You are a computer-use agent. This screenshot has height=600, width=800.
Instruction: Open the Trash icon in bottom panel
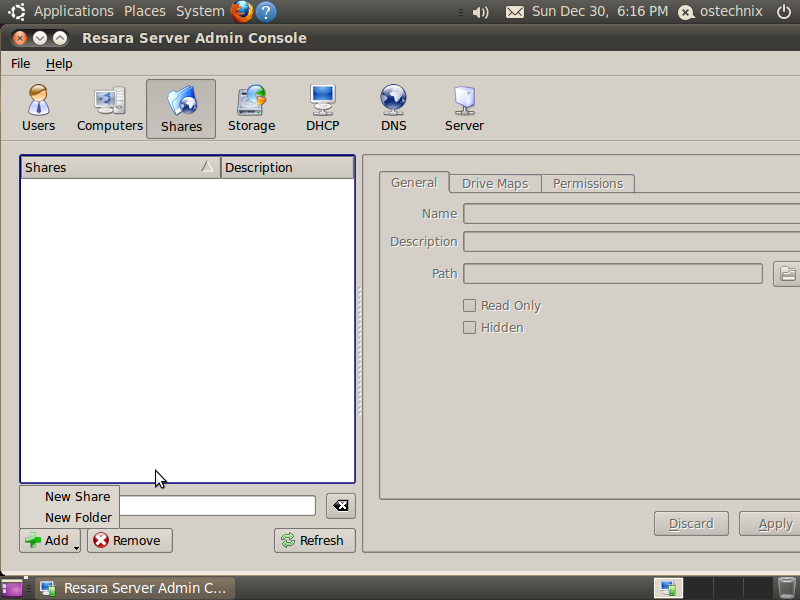tap(786, 588)
